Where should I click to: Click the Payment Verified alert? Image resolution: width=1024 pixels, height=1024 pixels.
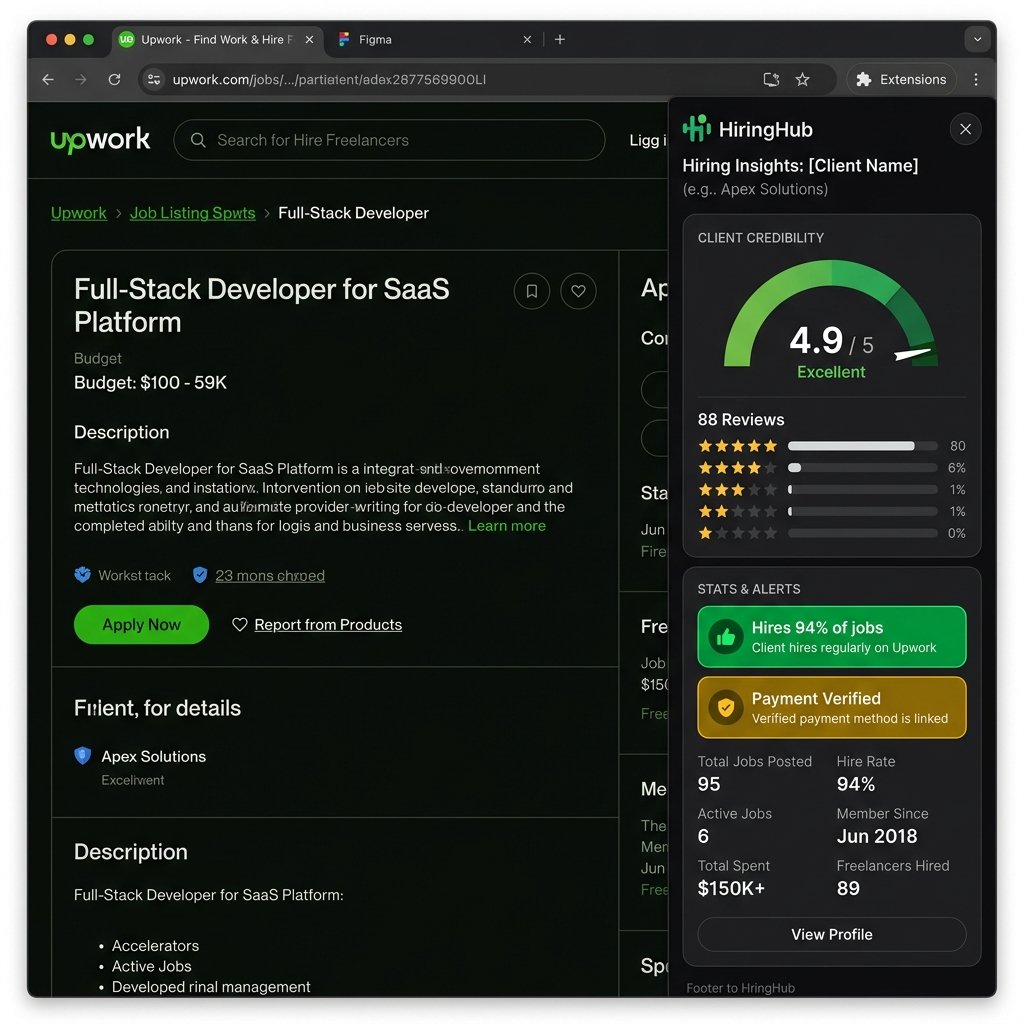(x=831, y=707)
